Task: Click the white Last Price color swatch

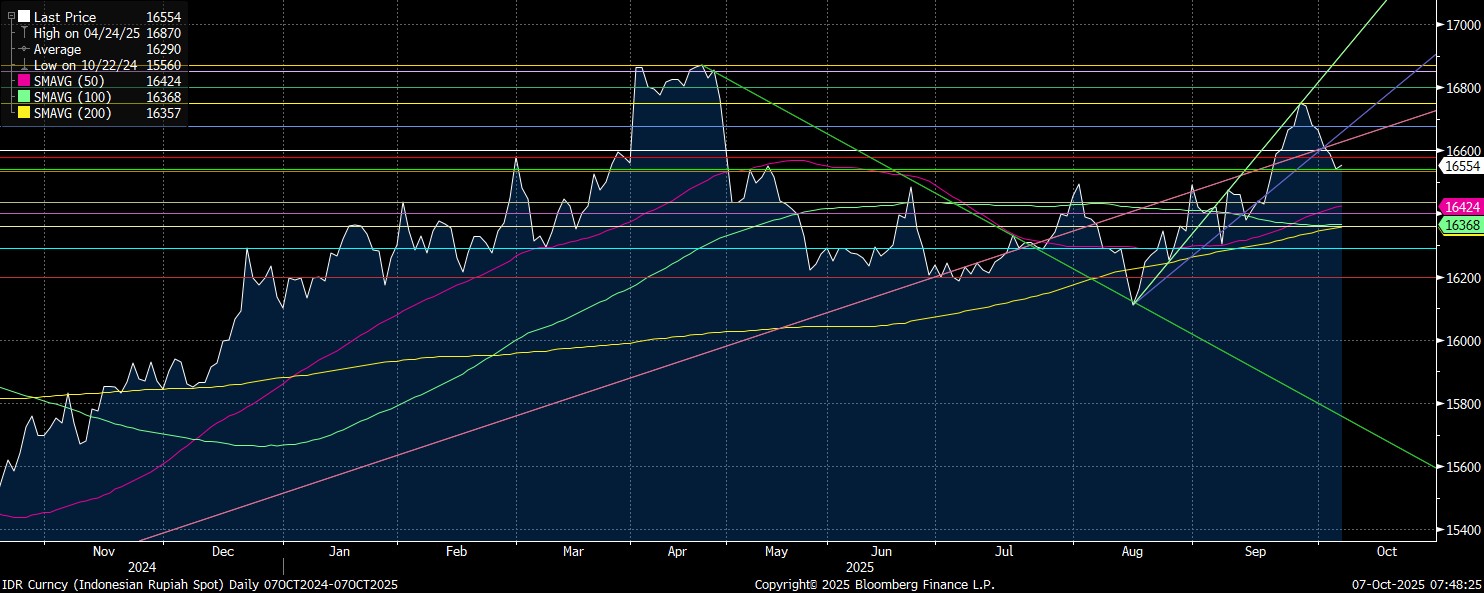Action: click(x=24, y=17)
